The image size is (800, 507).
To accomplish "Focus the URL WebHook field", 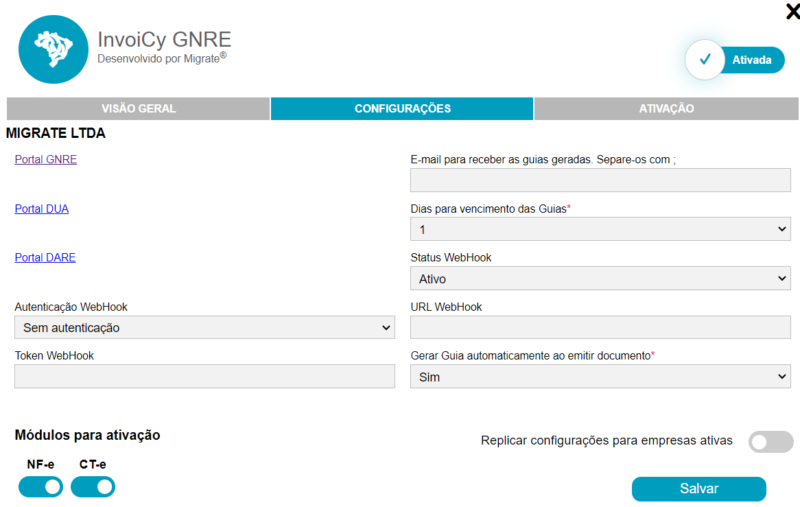I will (x=600, y=327).
